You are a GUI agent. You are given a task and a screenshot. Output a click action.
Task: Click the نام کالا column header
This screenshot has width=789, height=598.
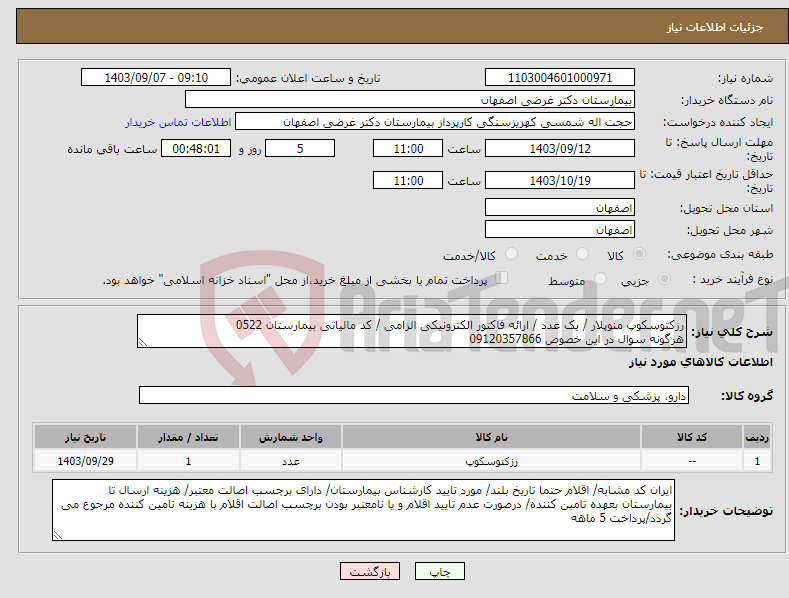491,437
